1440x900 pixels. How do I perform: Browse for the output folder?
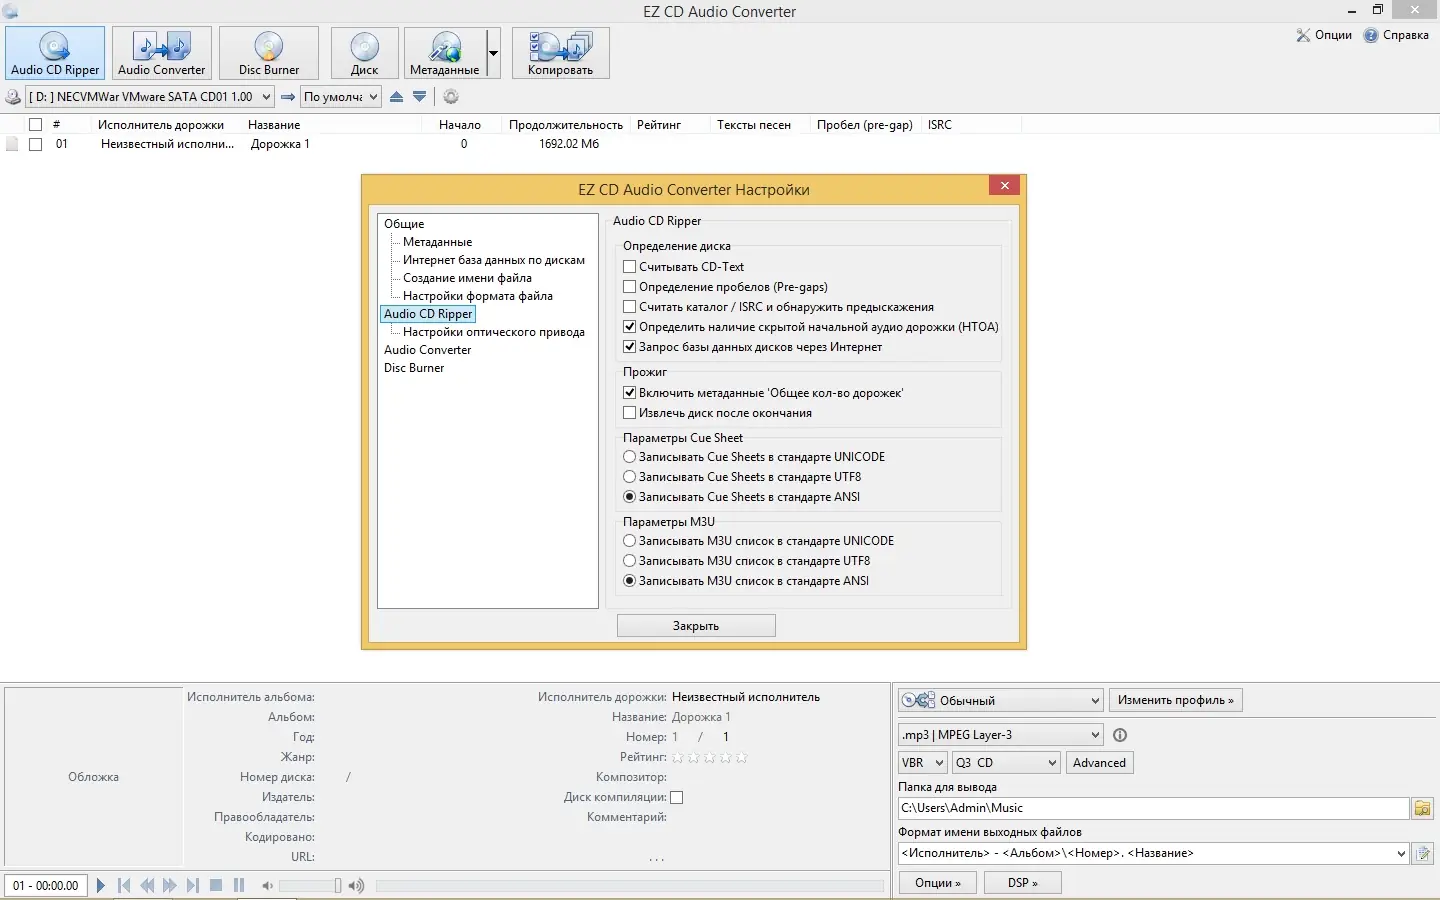click(1422, 808)
